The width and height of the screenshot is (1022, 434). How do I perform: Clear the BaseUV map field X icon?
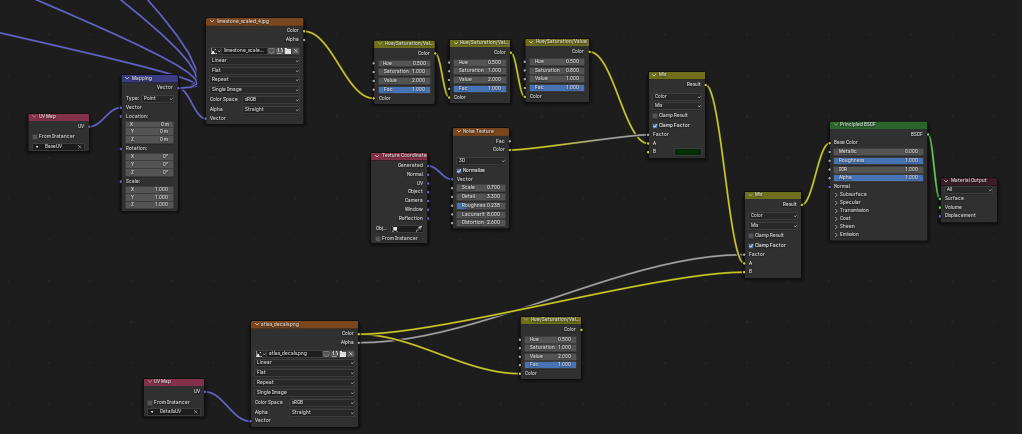[80, 147]
